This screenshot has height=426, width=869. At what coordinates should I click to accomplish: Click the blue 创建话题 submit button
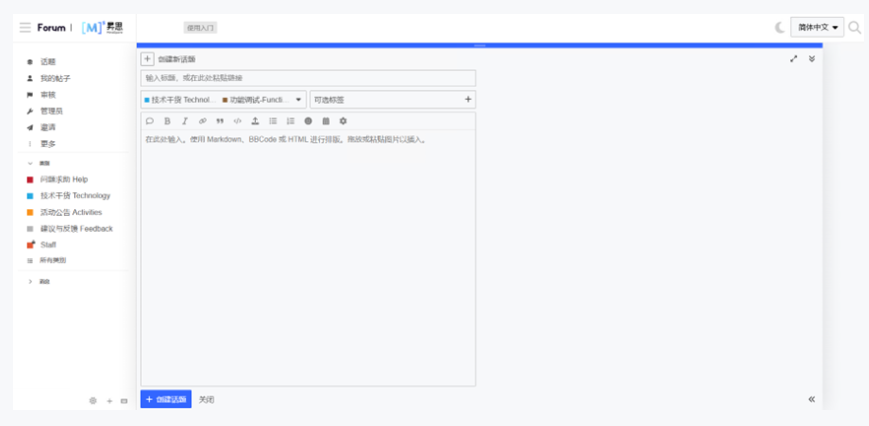[x=166, y=399]
